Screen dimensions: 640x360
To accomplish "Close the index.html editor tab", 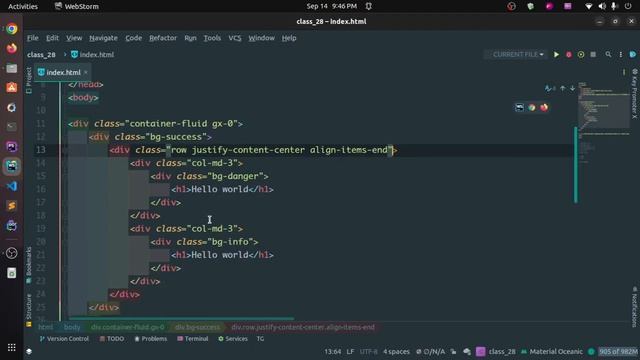I will pos(86,72).
